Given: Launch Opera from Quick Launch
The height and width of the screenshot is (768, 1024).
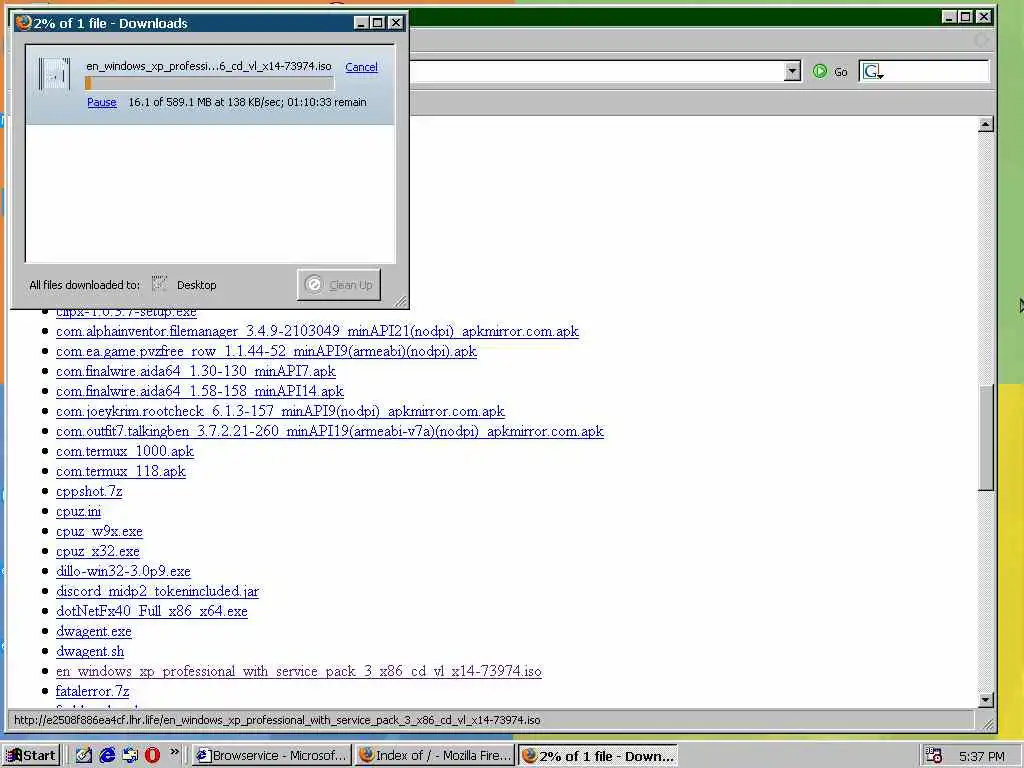Looking at the screenshot, I should point(153,756).
